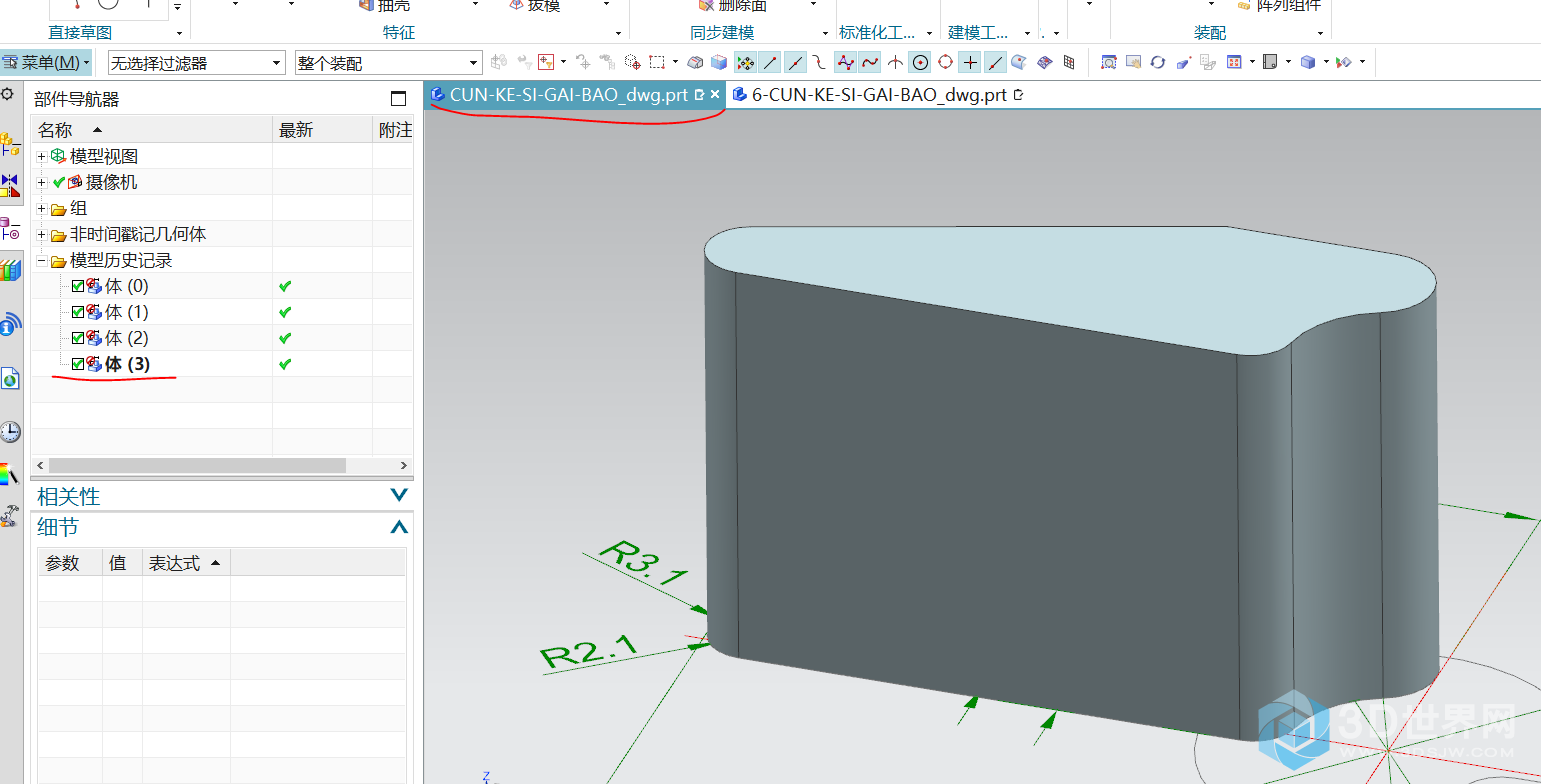Click the navigator scrollbar right arrow

click(405, 465)
